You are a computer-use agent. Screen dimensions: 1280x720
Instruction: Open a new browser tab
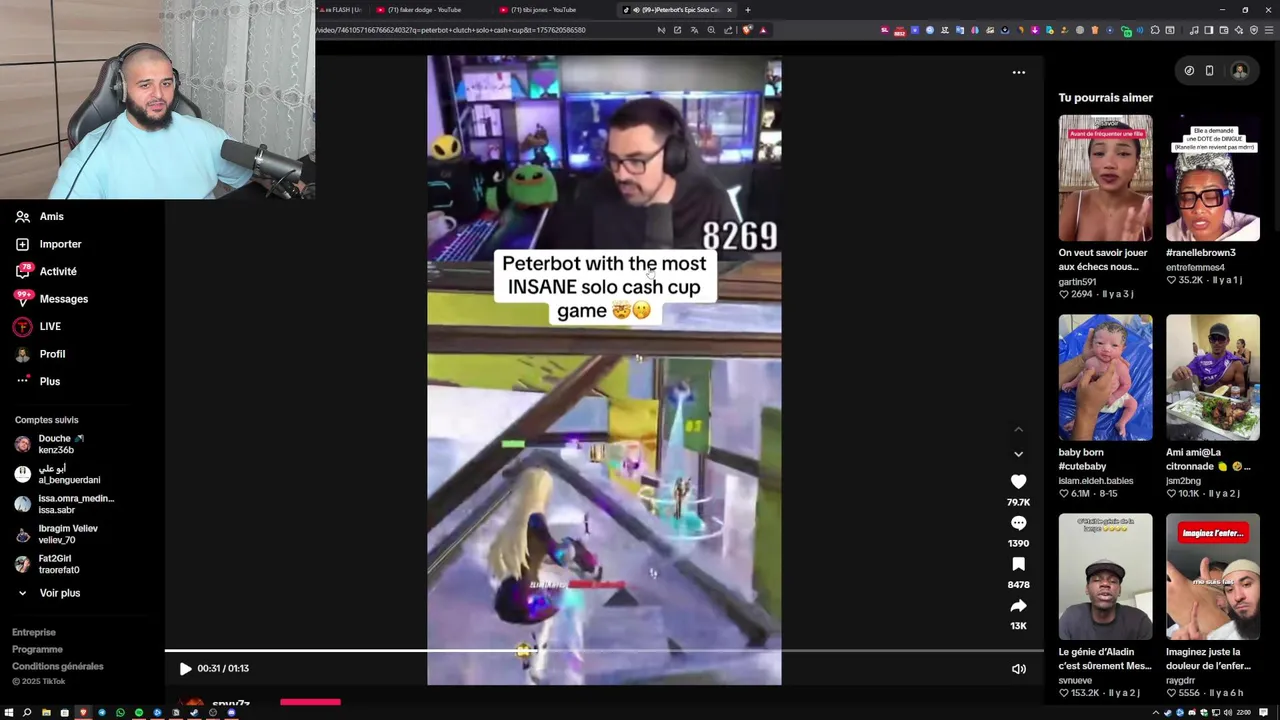[x=747, y=10]
